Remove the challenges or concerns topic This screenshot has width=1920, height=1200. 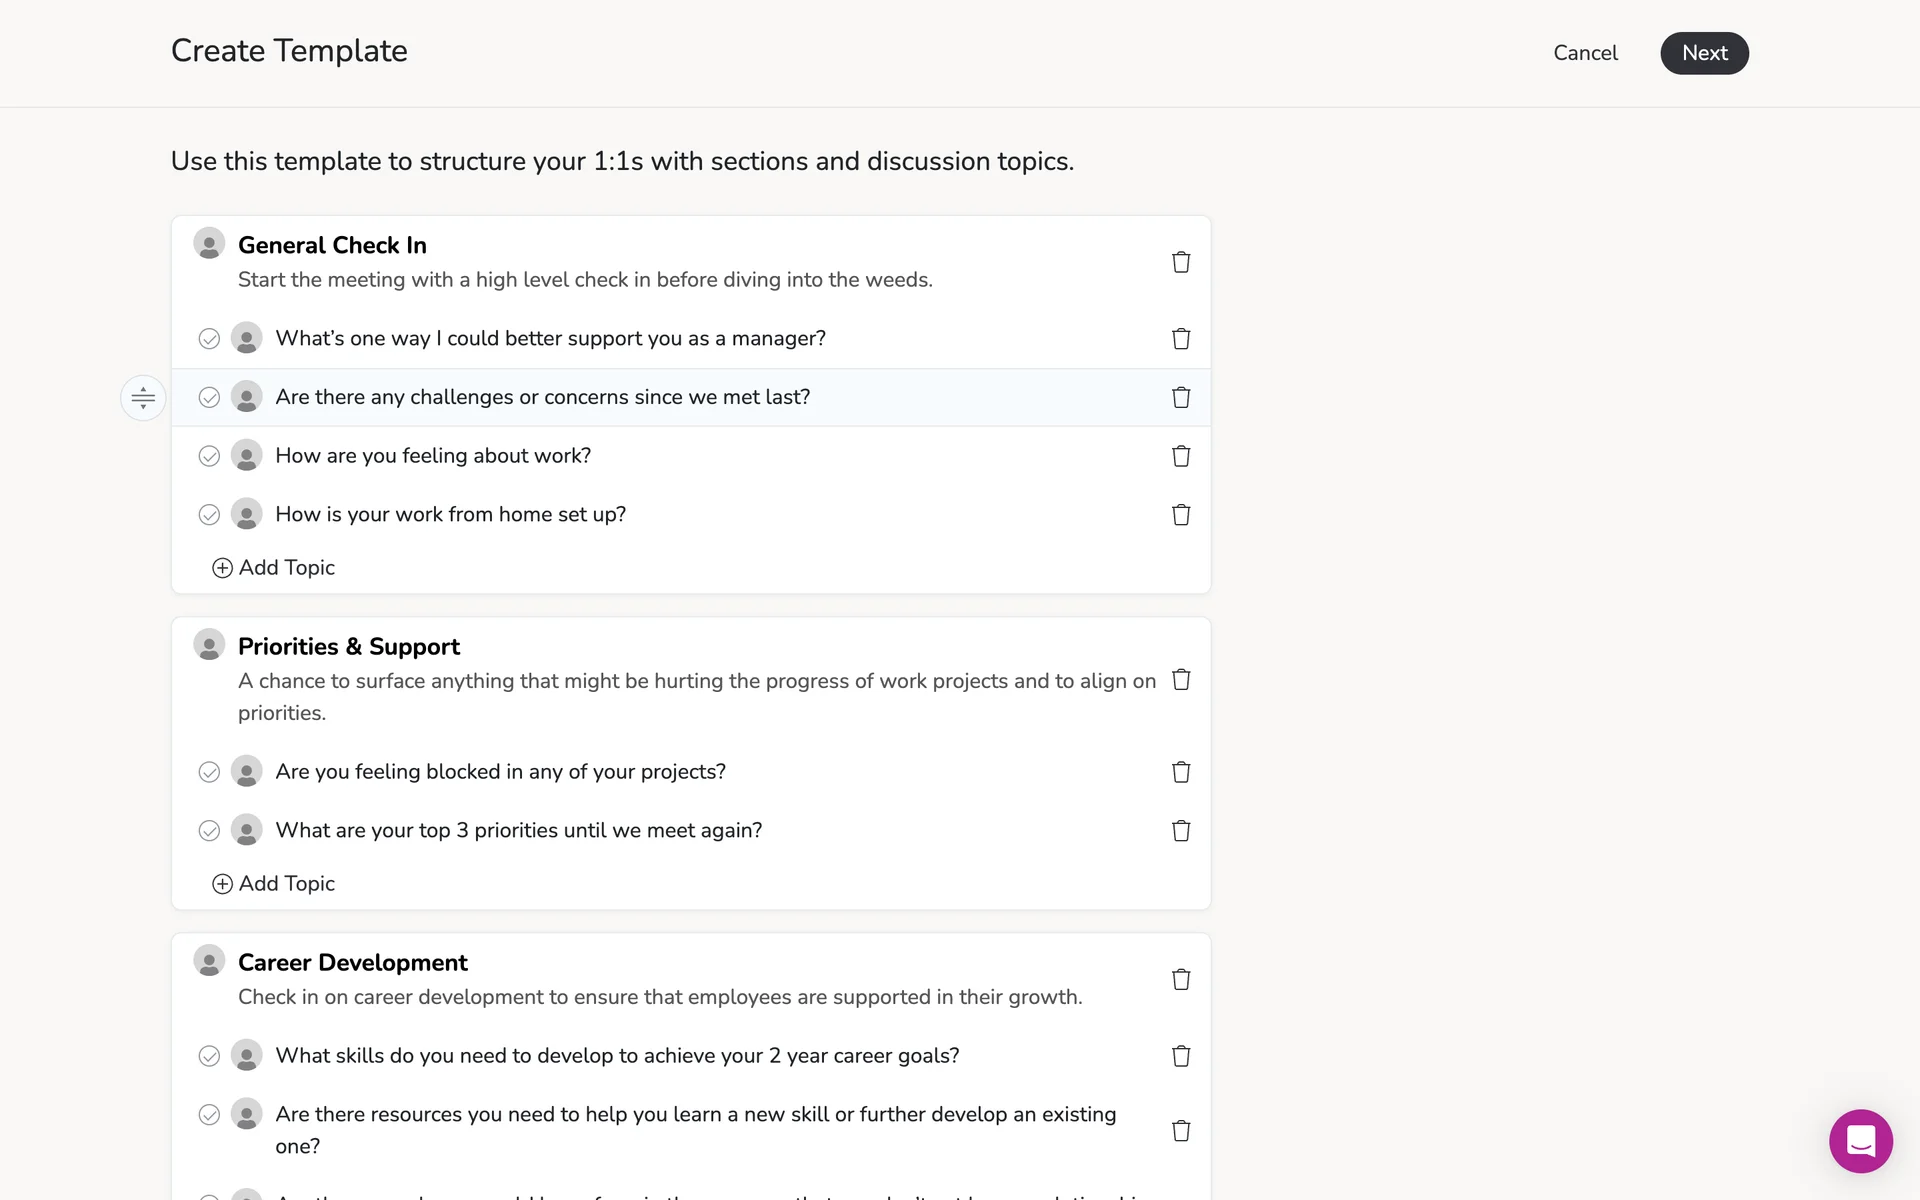[1181, 397]
